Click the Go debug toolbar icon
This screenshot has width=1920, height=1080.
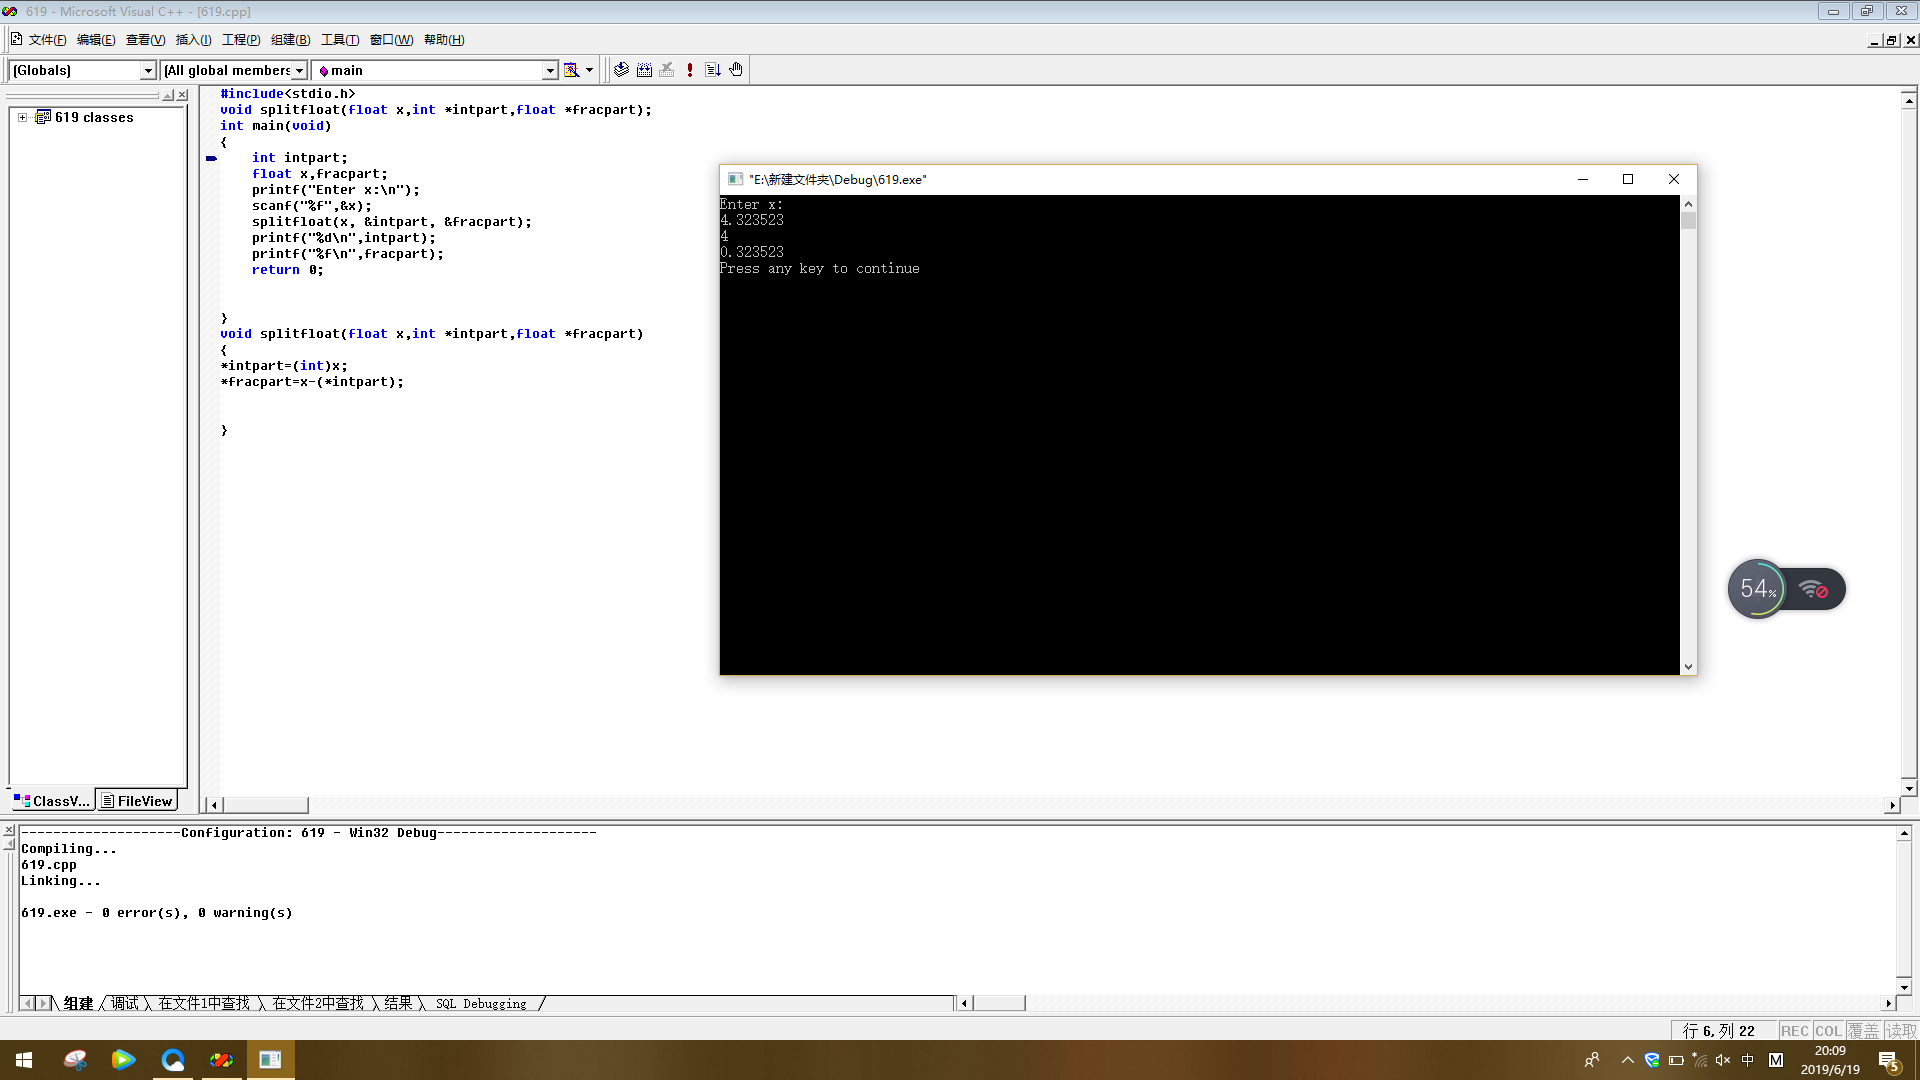(713, 70)
